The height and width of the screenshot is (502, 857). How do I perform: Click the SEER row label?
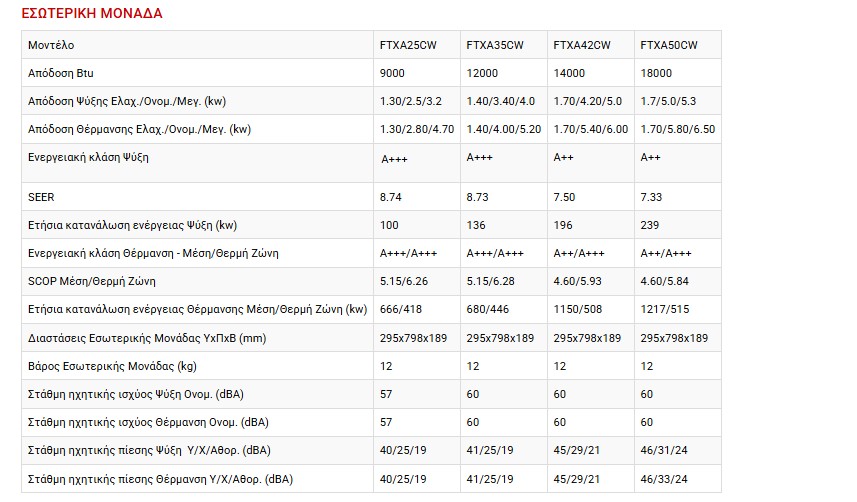(42, 198)
